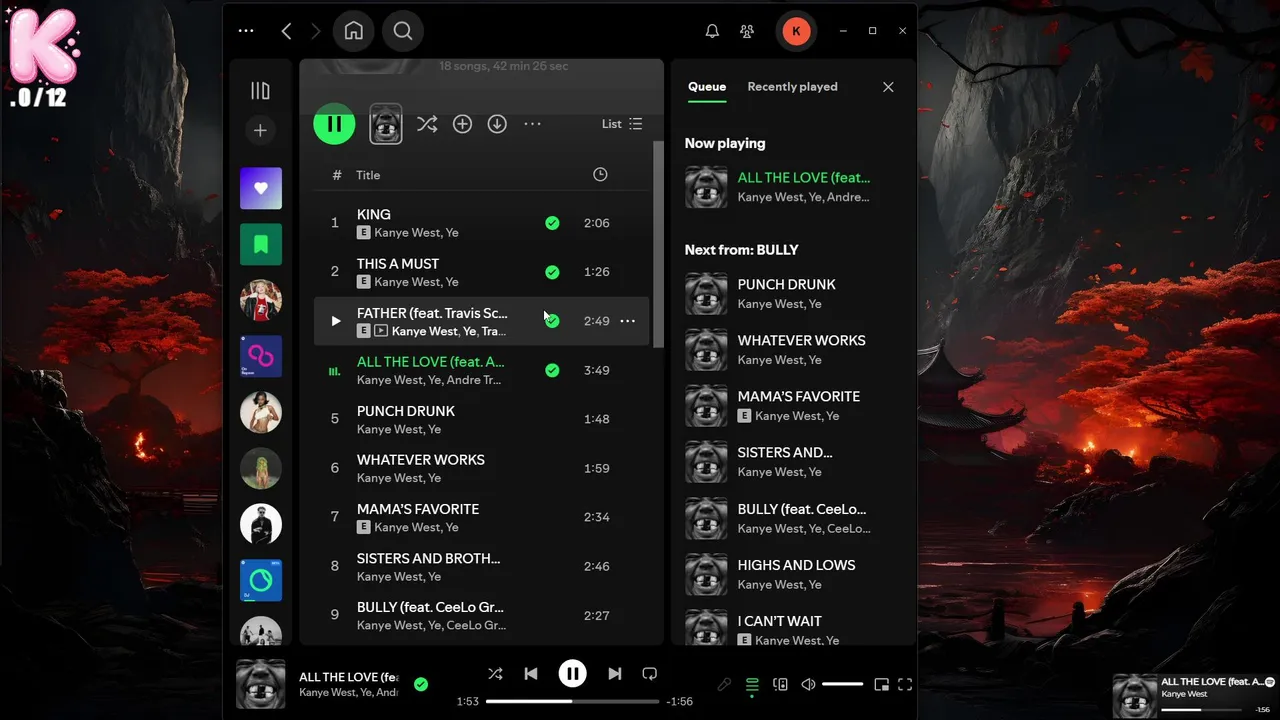The image size is (1280, 720).
Task: Open the List view dropdown
Action: (622, 124)
